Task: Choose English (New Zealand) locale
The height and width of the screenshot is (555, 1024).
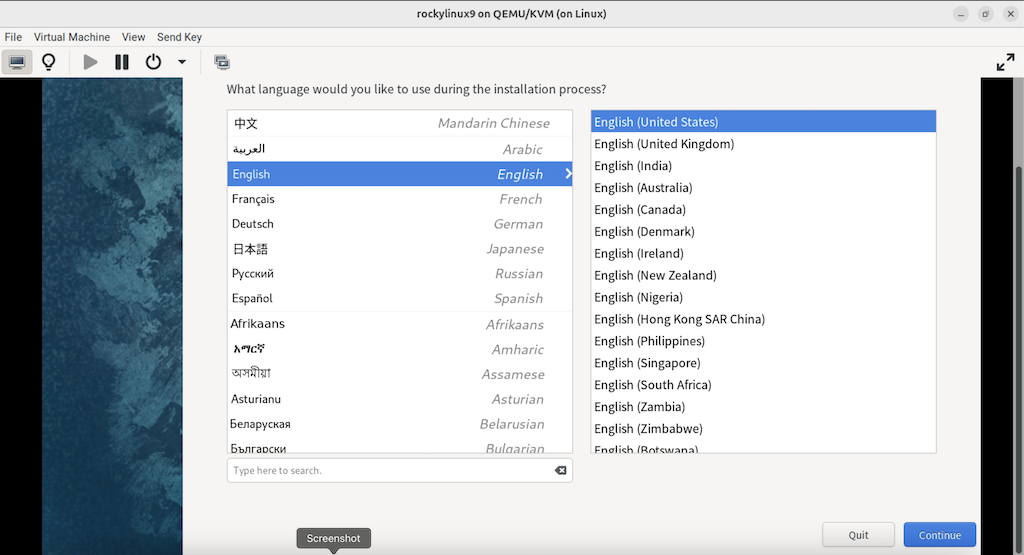Action: (x=763, y=275)
